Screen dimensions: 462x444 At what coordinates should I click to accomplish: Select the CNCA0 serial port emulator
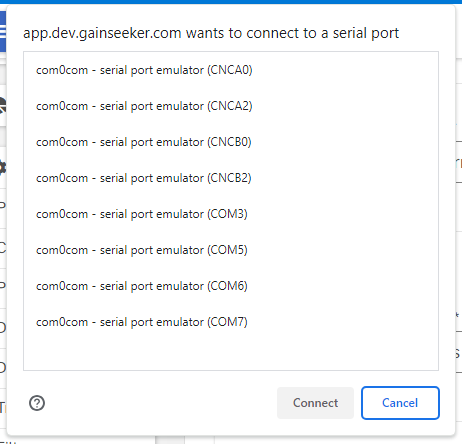pos(231,70)
